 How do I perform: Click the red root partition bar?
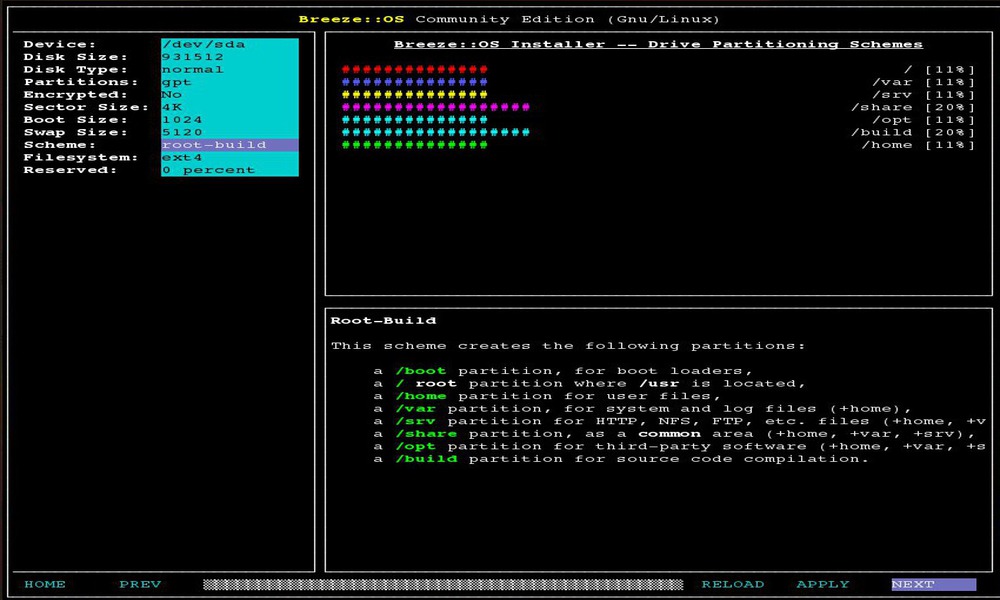click(414, 70)
